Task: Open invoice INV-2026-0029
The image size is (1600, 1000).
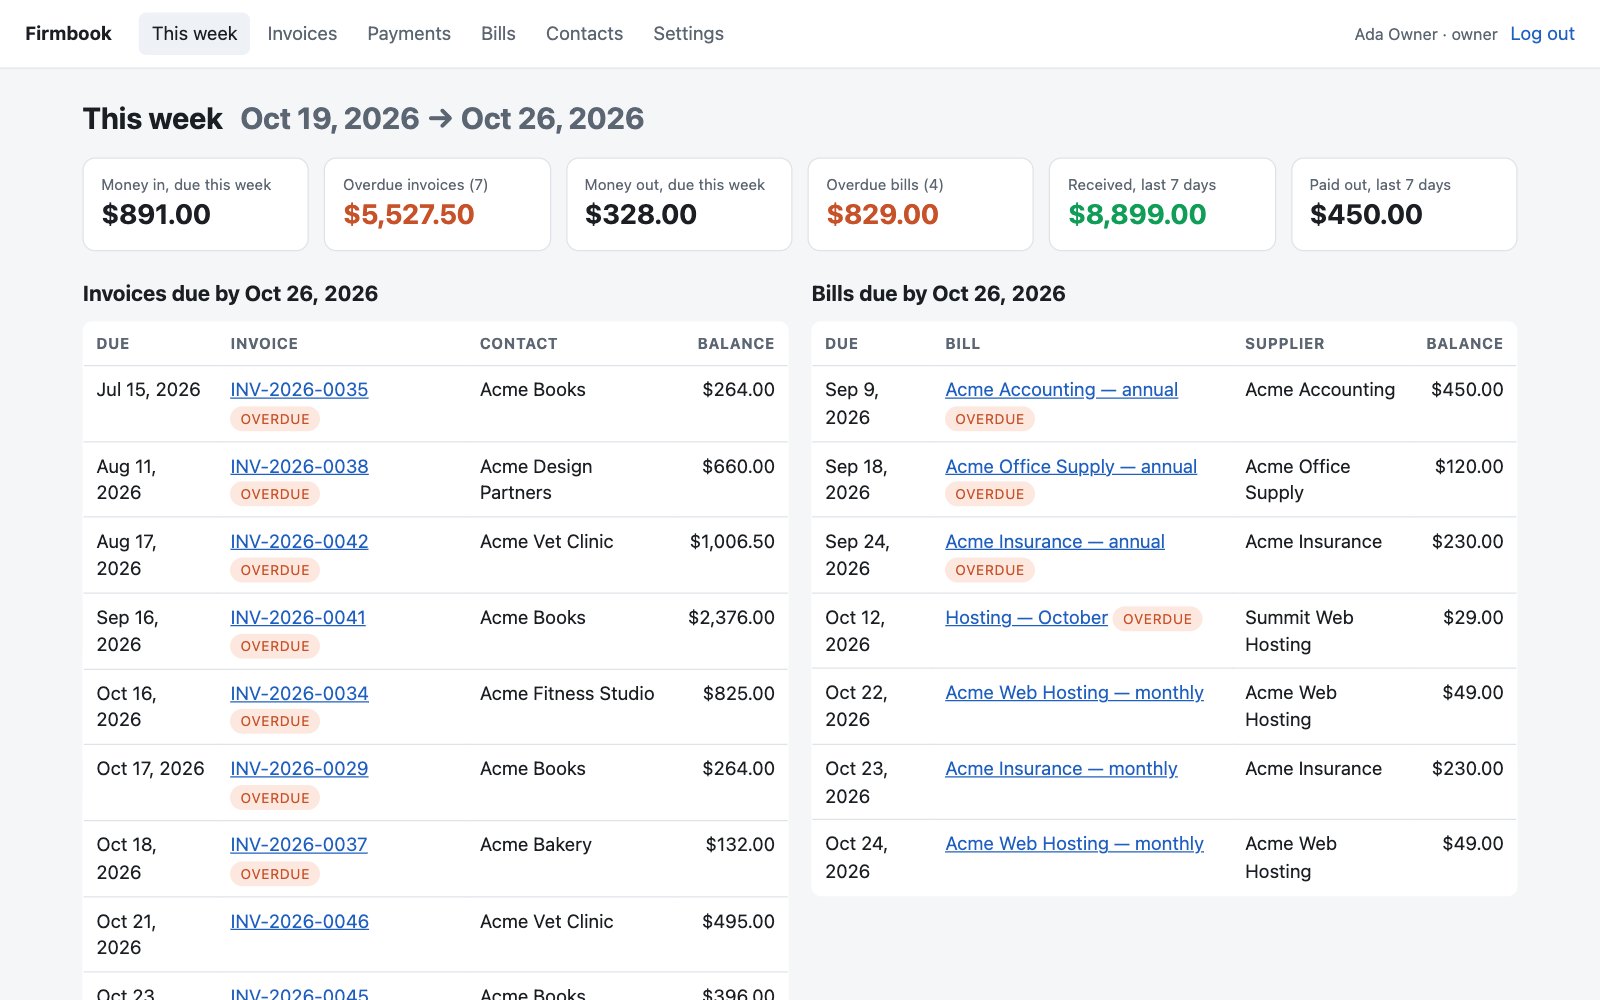Action: [299, 769]
